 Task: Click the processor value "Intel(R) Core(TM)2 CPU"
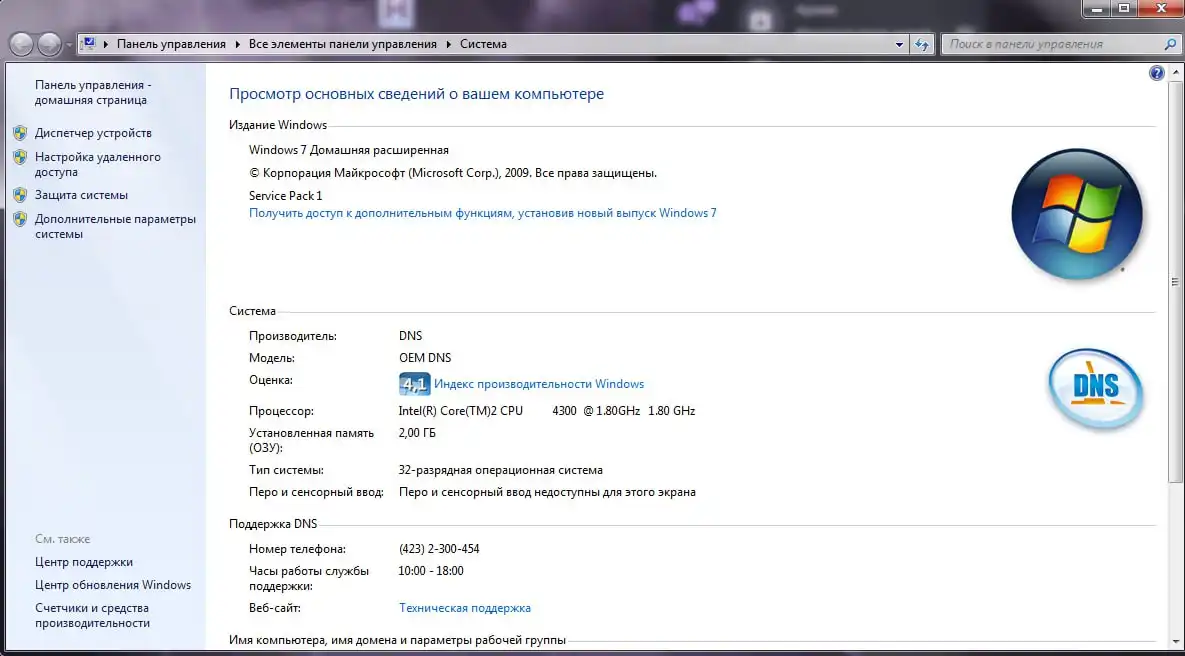coord(460,411)
